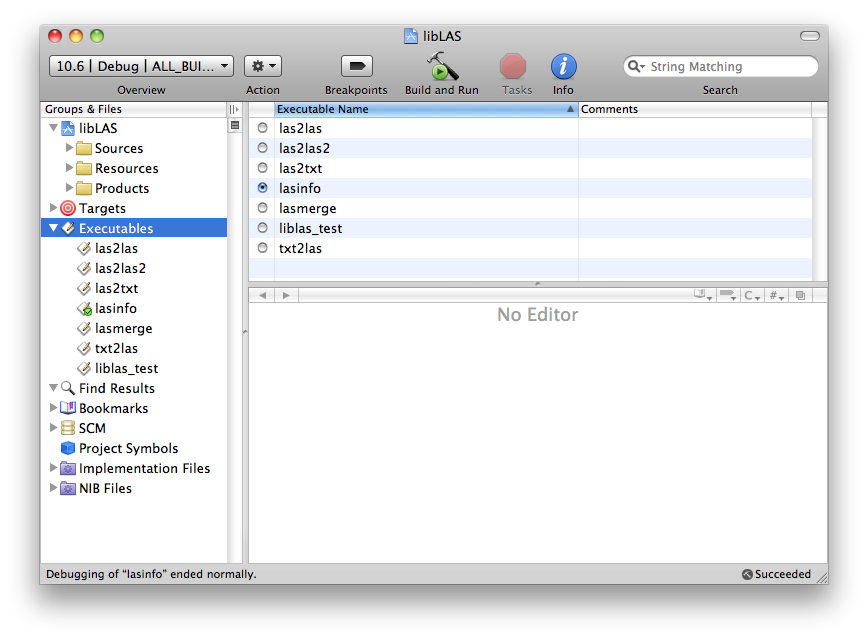Select the txt2las radio button
This screenshot has width=868, height=639.
pyautogui.click(x=263, y=248)
